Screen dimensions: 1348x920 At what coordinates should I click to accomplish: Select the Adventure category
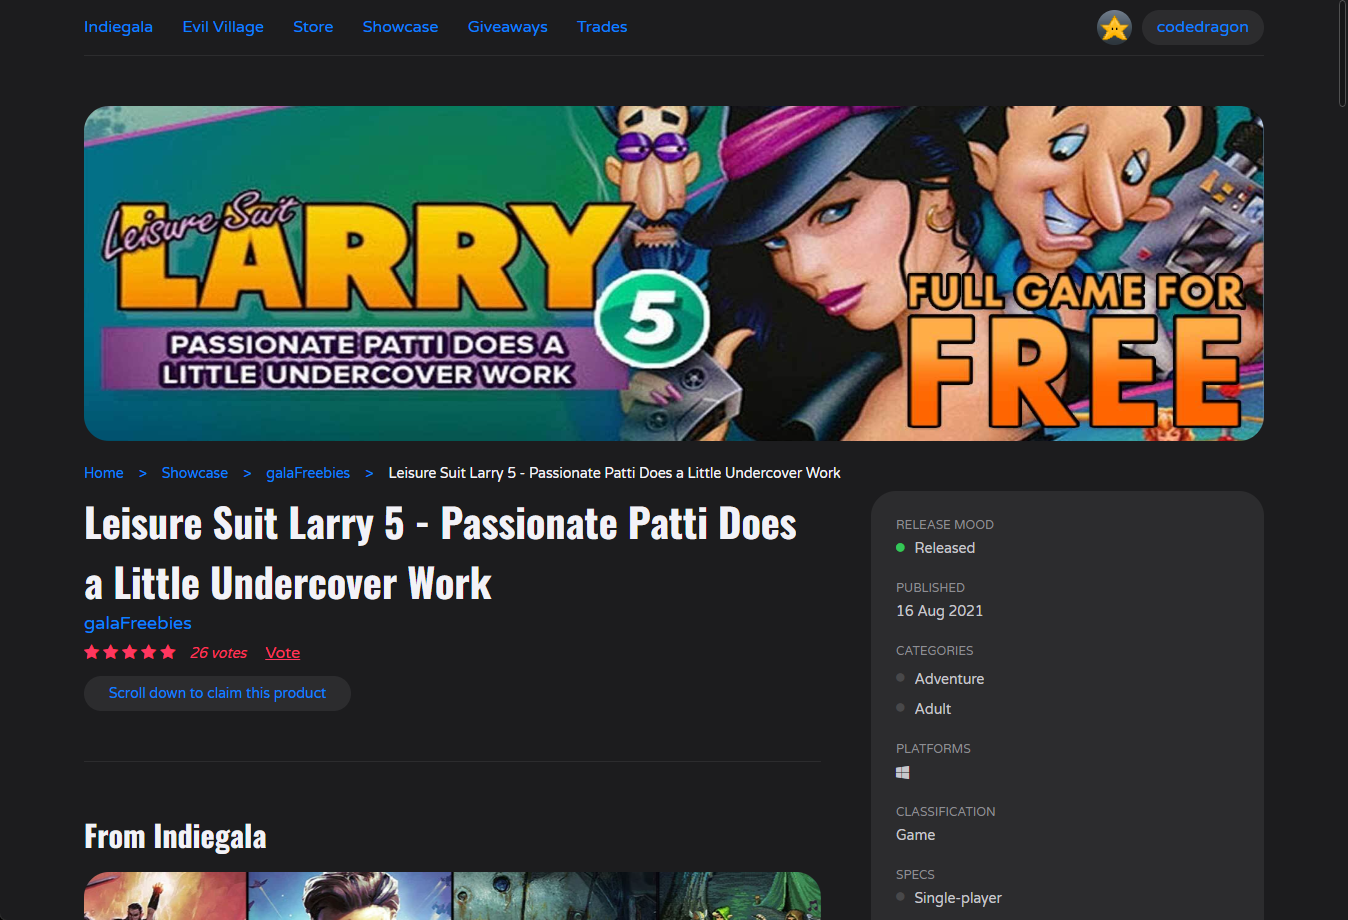pyautogui.click(x=949, y=679)
